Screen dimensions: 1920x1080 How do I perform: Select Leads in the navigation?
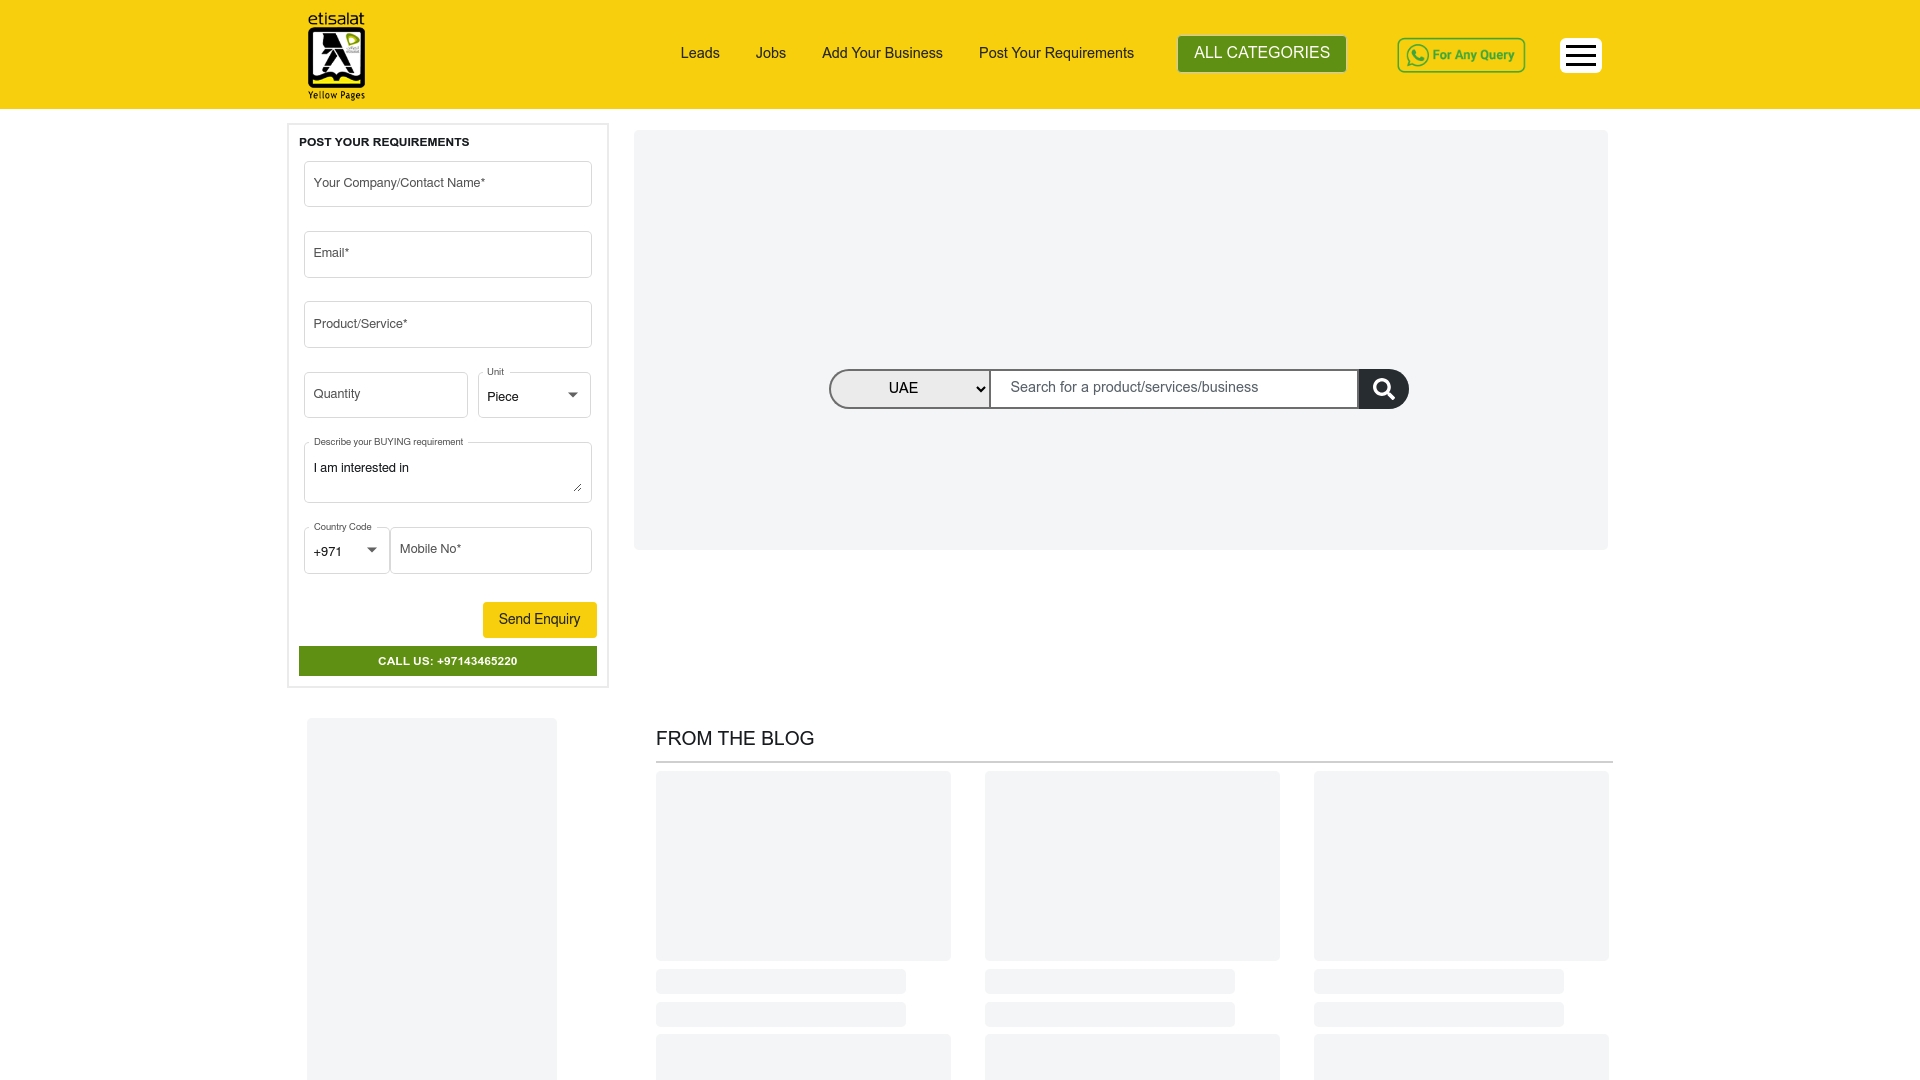coord(699,54)
